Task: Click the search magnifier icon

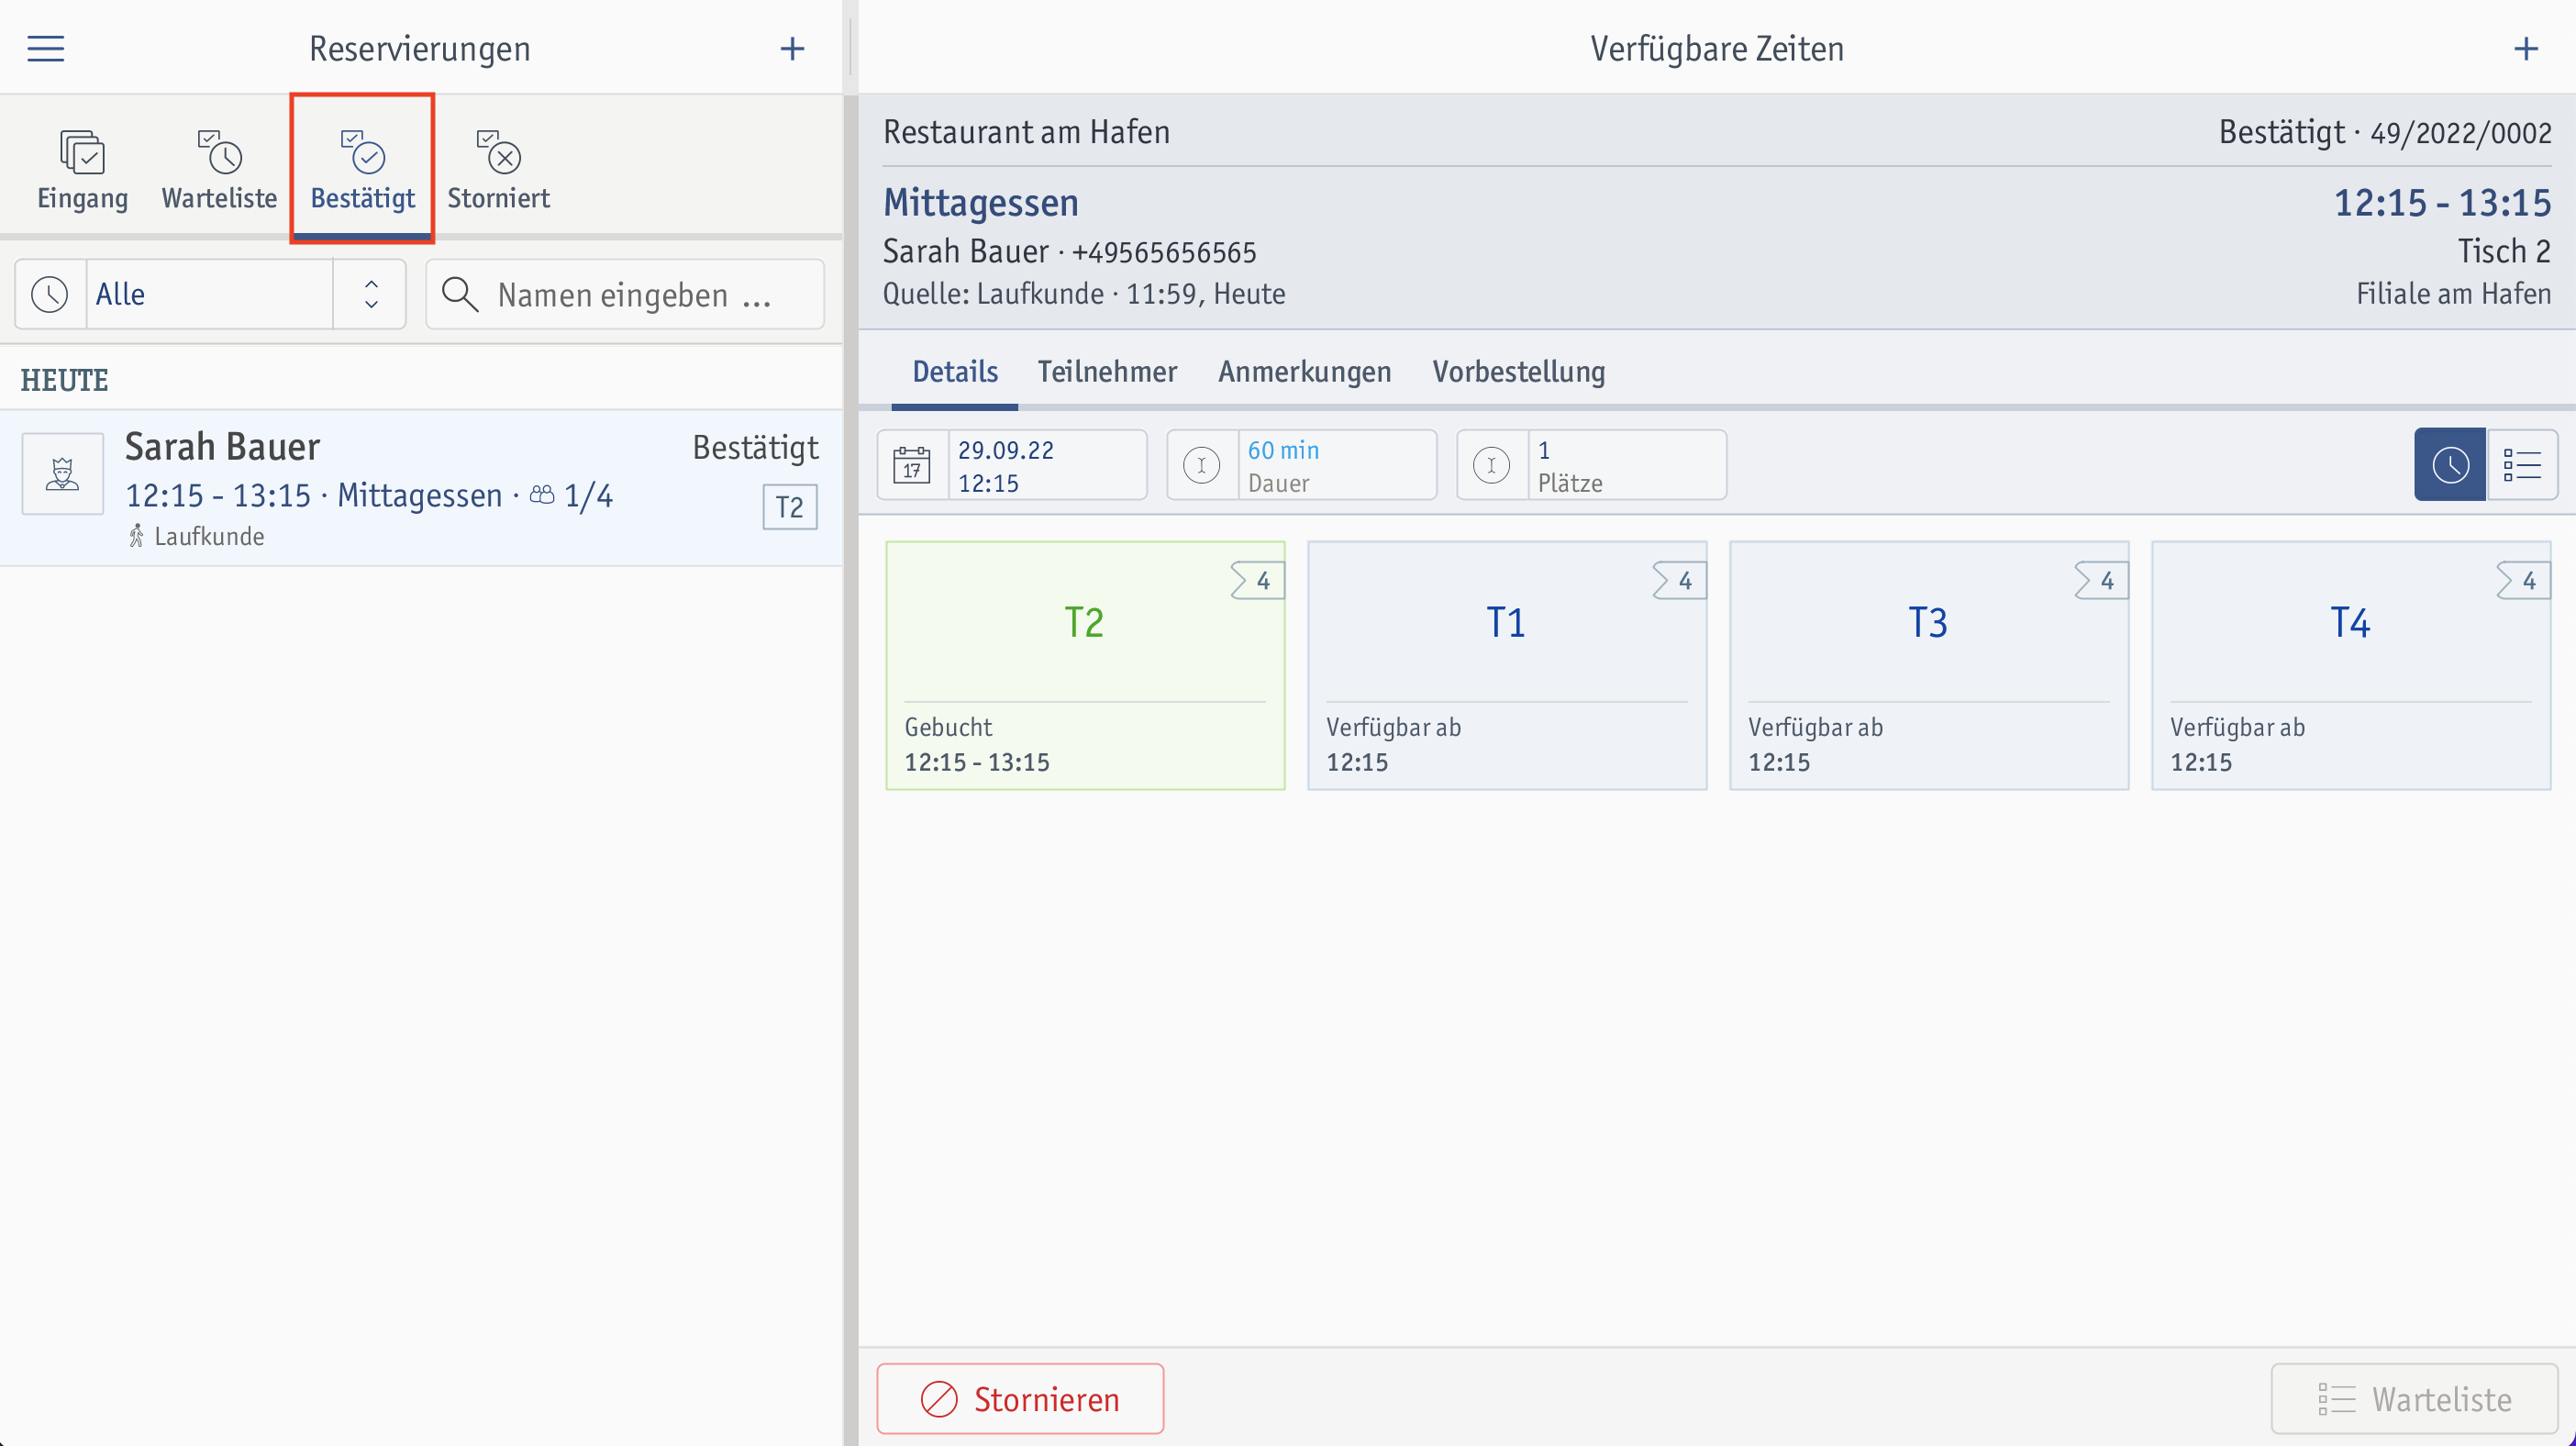Action: [460, 294]
